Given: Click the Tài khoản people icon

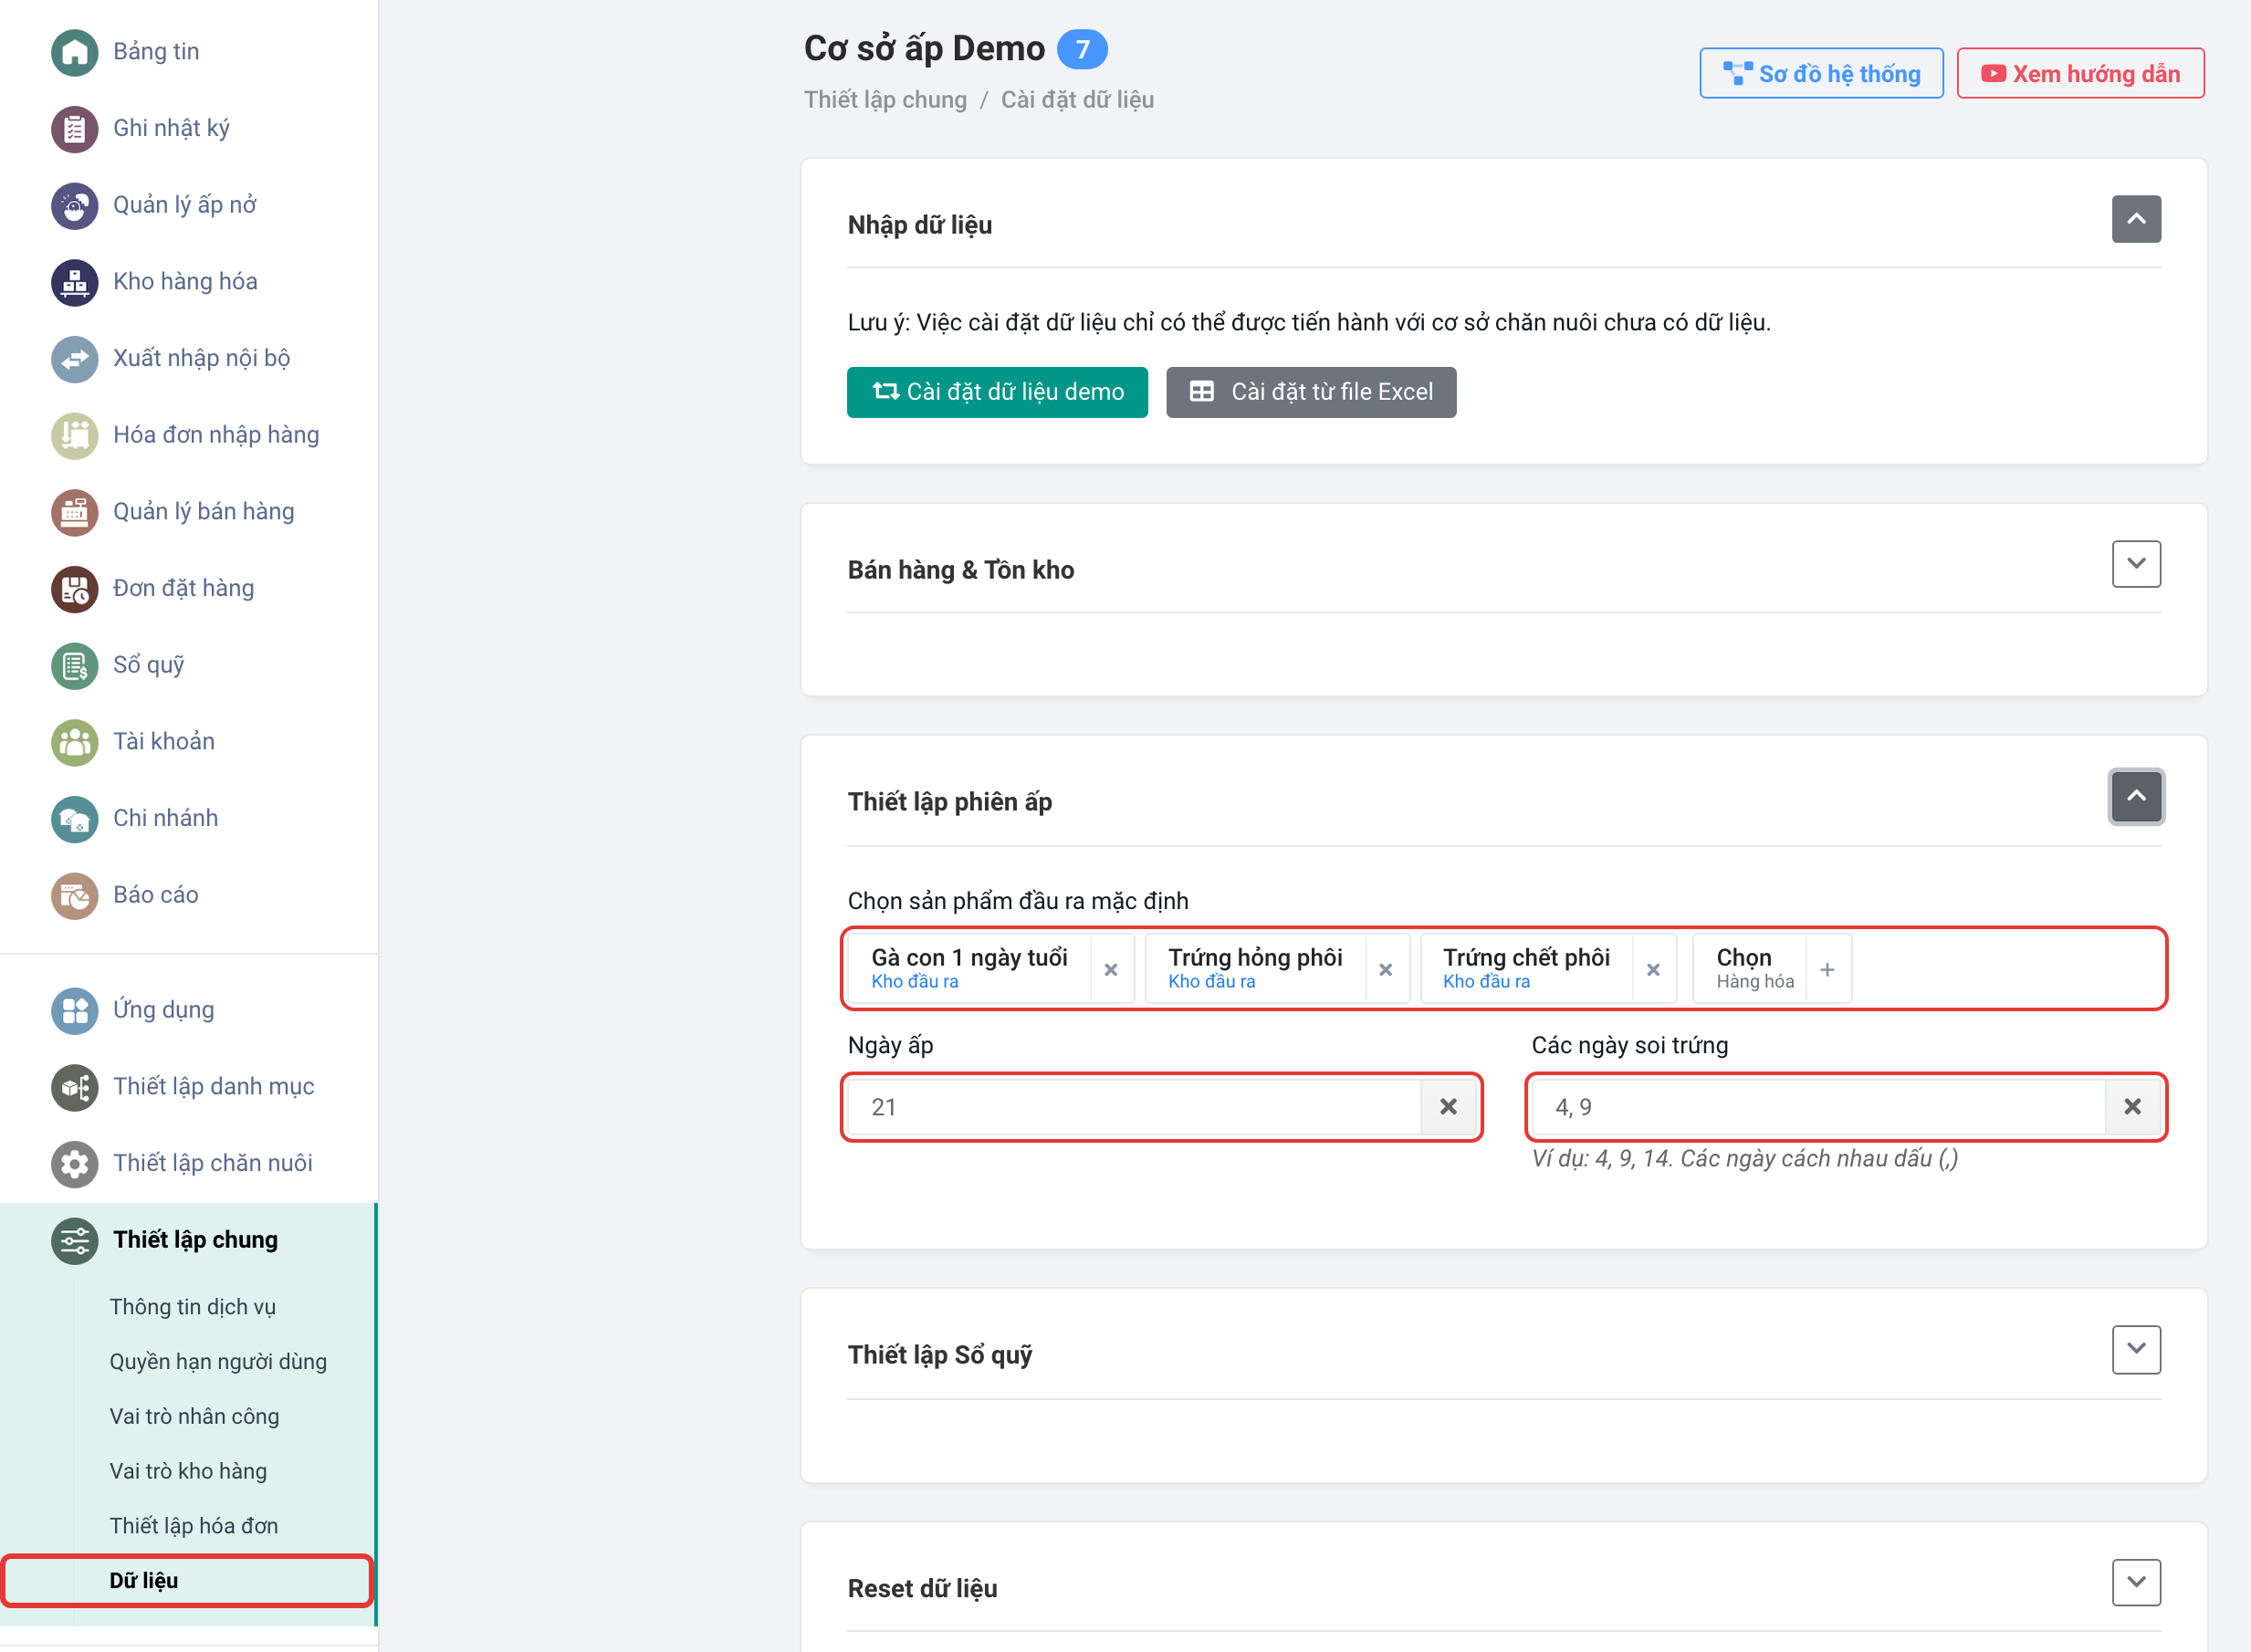Looking at the screenshot, I should (x=74, y=742).
